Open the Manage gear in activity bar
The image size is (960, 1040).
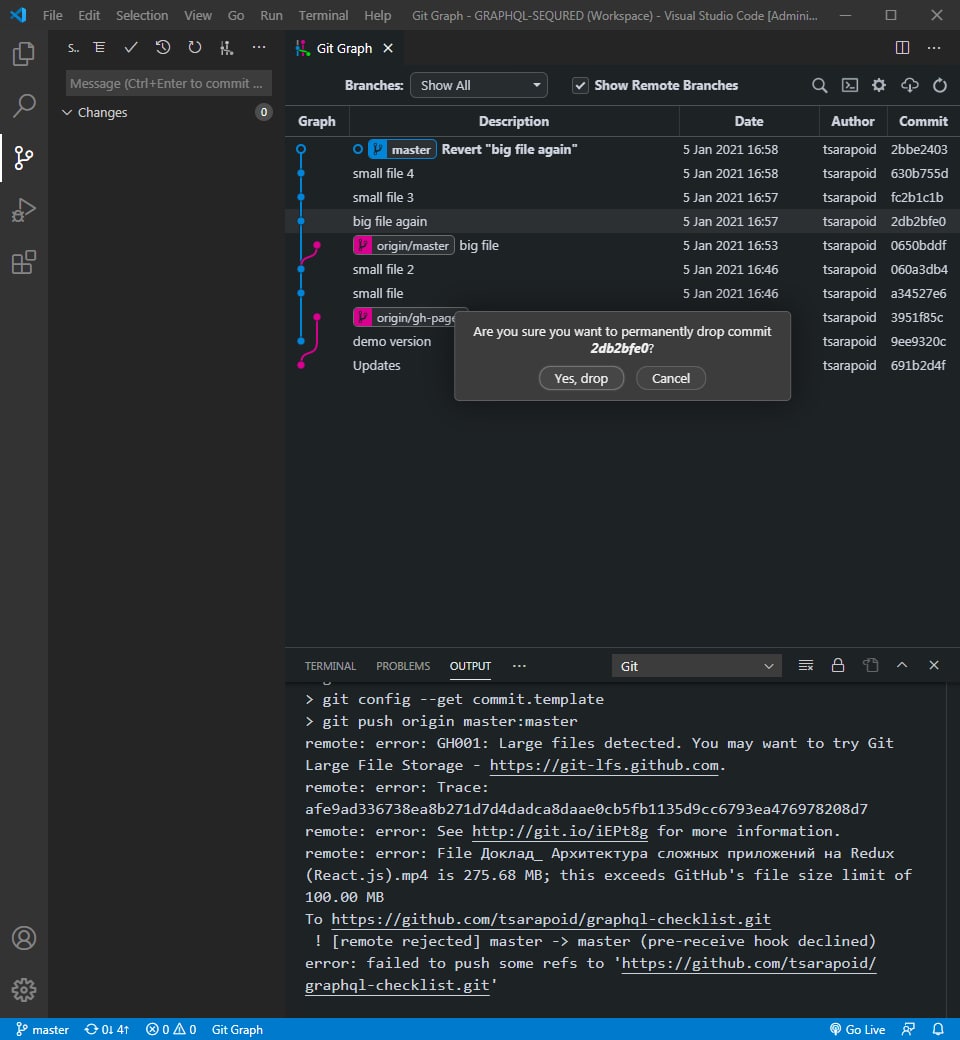point(24,990)
